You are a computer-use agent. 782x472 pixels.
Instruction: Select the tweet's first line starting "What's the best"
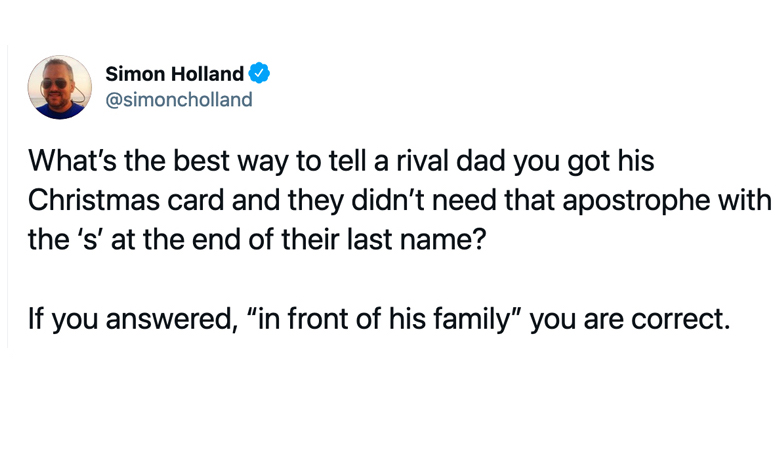340,160
